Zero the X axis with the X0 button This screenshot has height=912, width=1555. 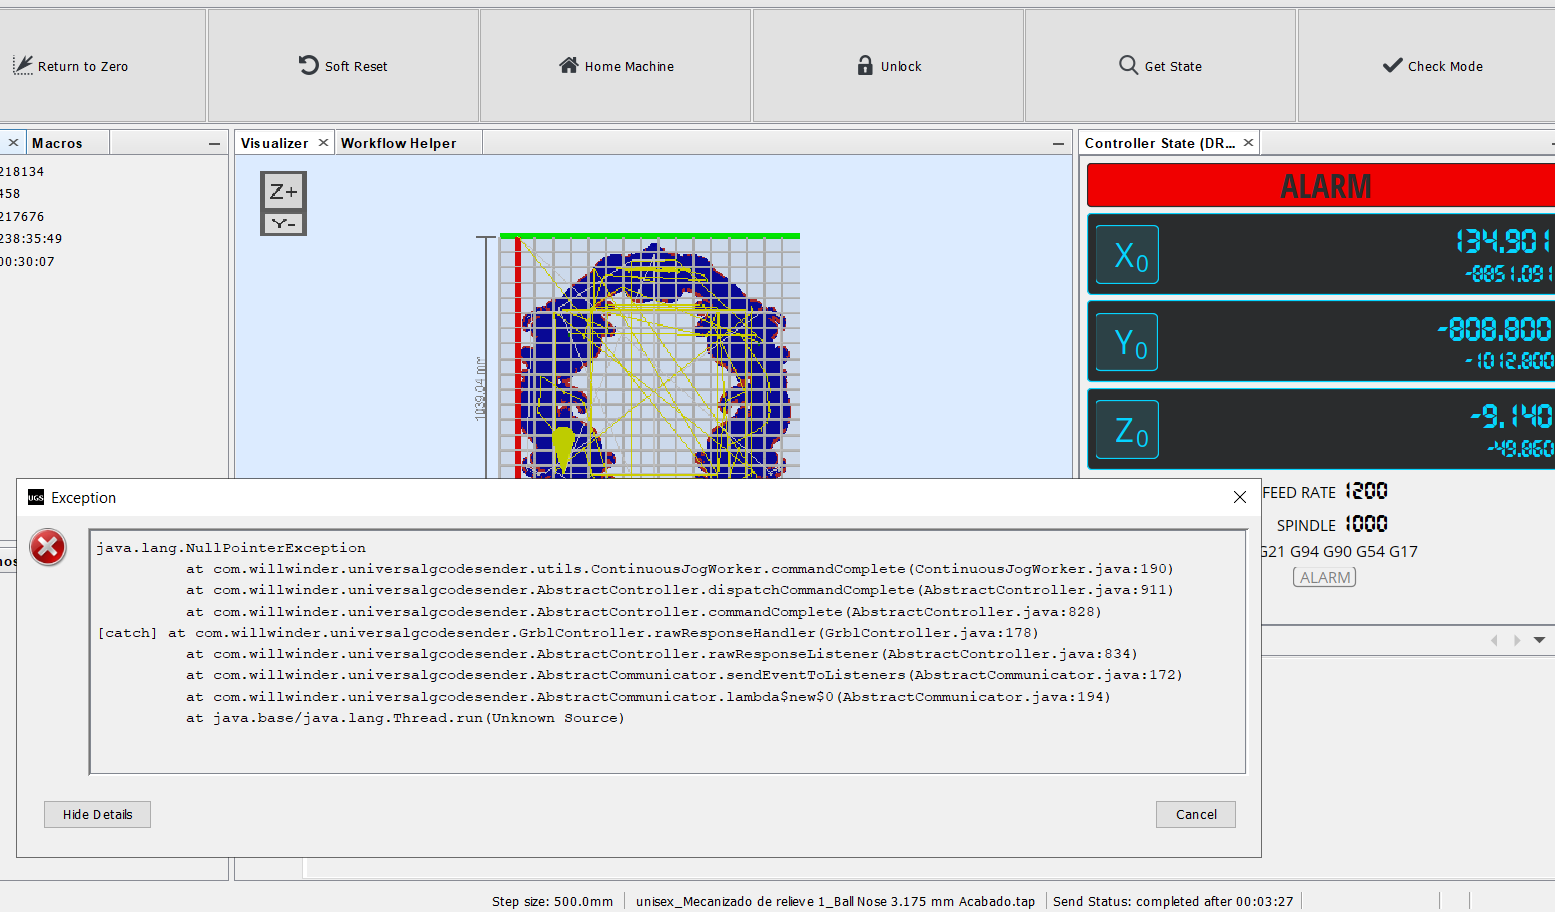(1127, 254)
